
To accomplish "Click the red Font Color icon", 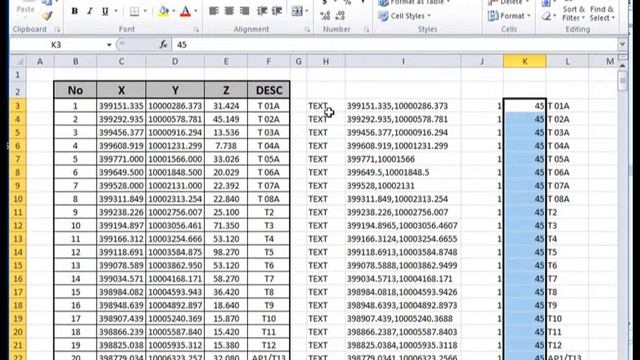I will click(186, 11).
